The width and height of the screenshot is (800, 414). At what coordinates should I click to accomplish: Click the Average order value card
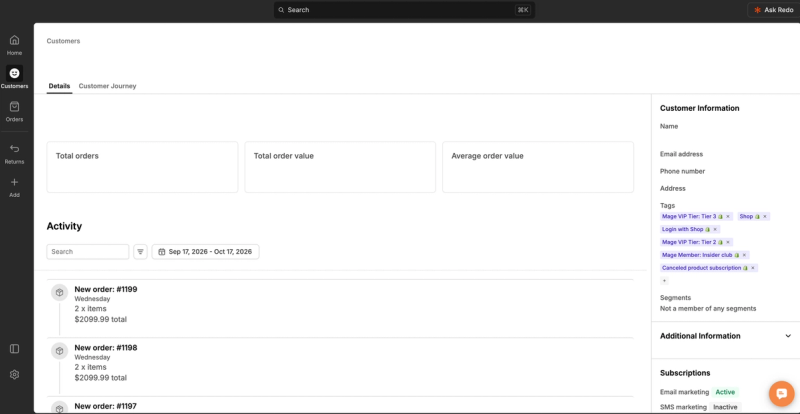[x=538, y=167]
